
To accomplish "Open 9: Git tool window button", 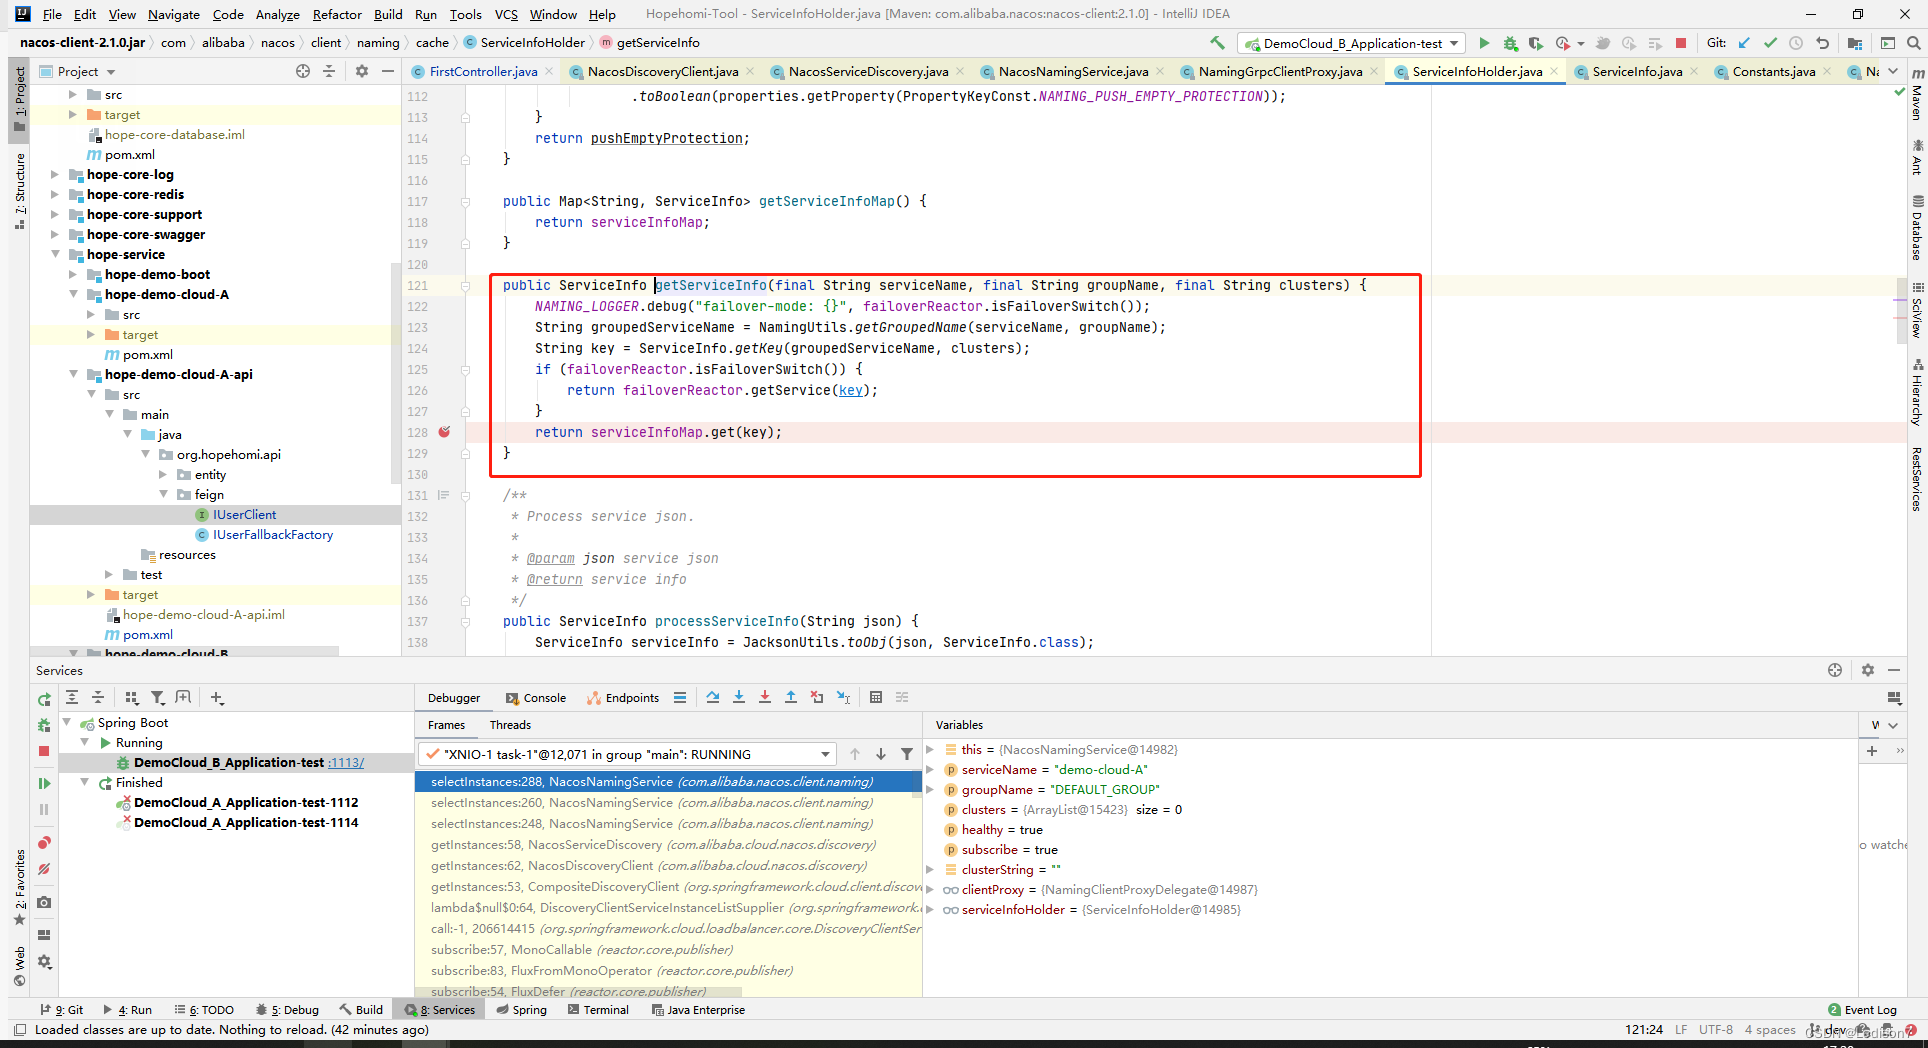I will coord(62,1010).
